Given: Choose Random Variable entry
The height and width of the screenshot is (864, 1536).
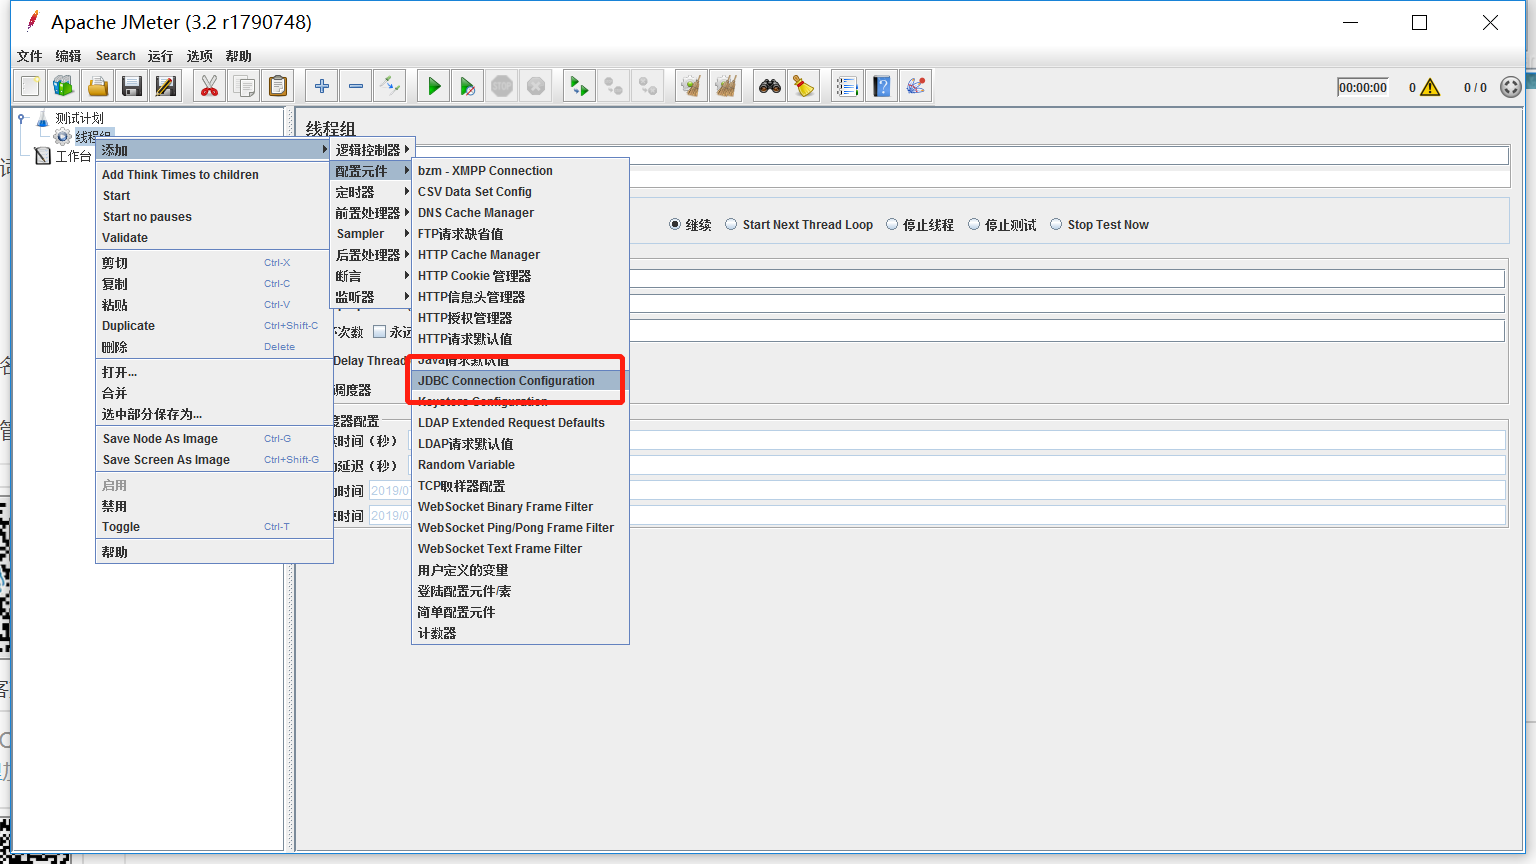Looking at the screenshot, I should click(520, 465).
